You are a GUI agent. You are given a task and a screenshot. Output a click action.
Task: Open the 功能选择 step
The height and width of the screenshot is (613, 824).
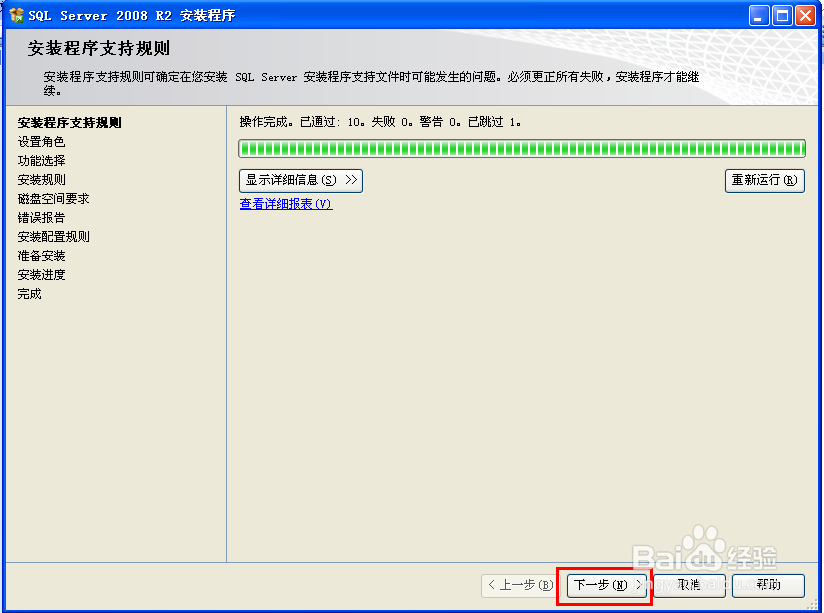tap(40, 160)
